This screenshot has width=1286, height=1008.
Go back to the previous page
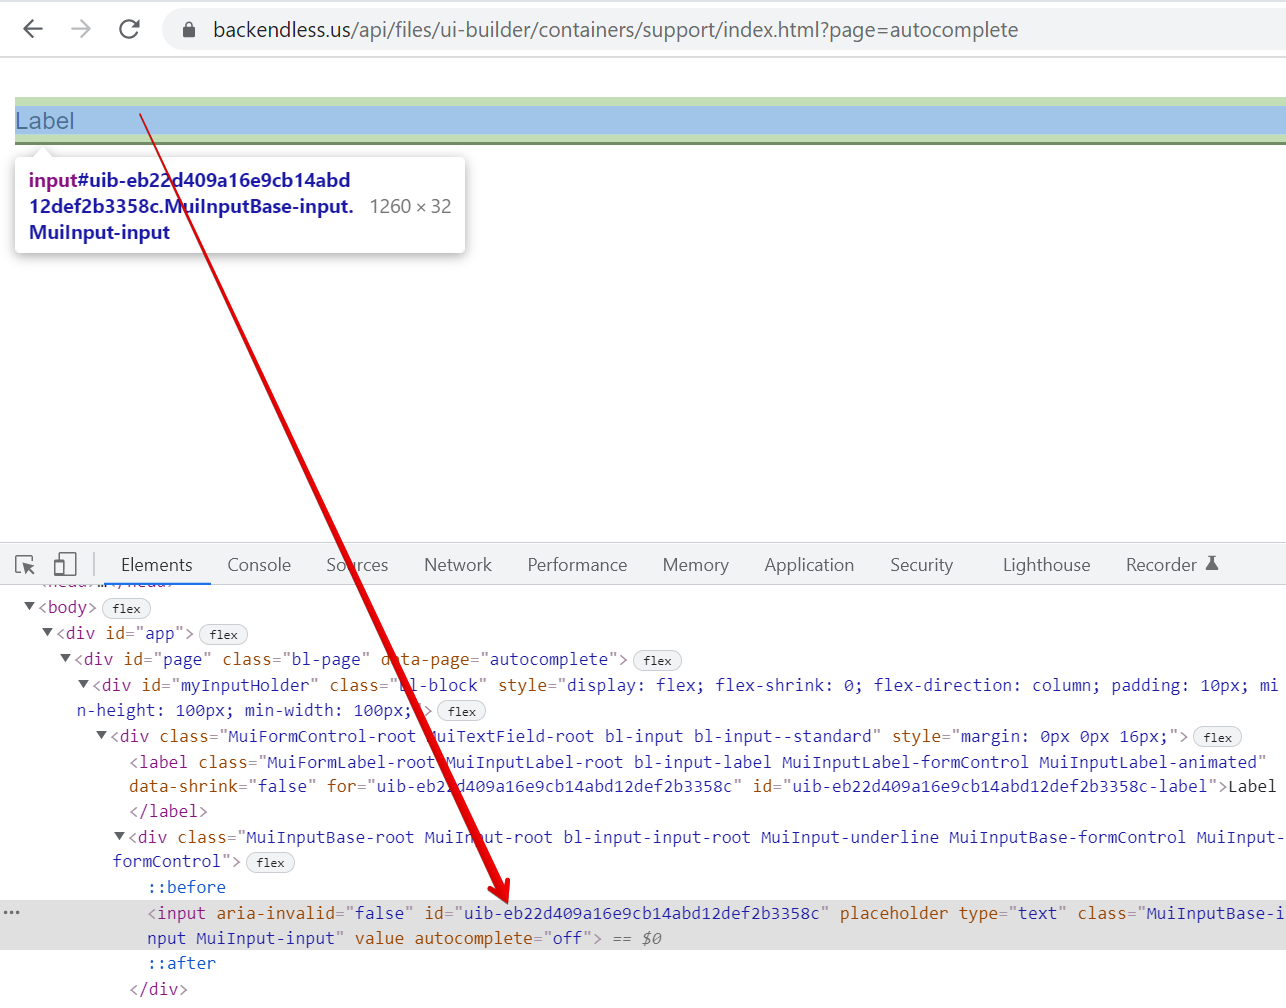pyautogui.click(x=33, y=29)
